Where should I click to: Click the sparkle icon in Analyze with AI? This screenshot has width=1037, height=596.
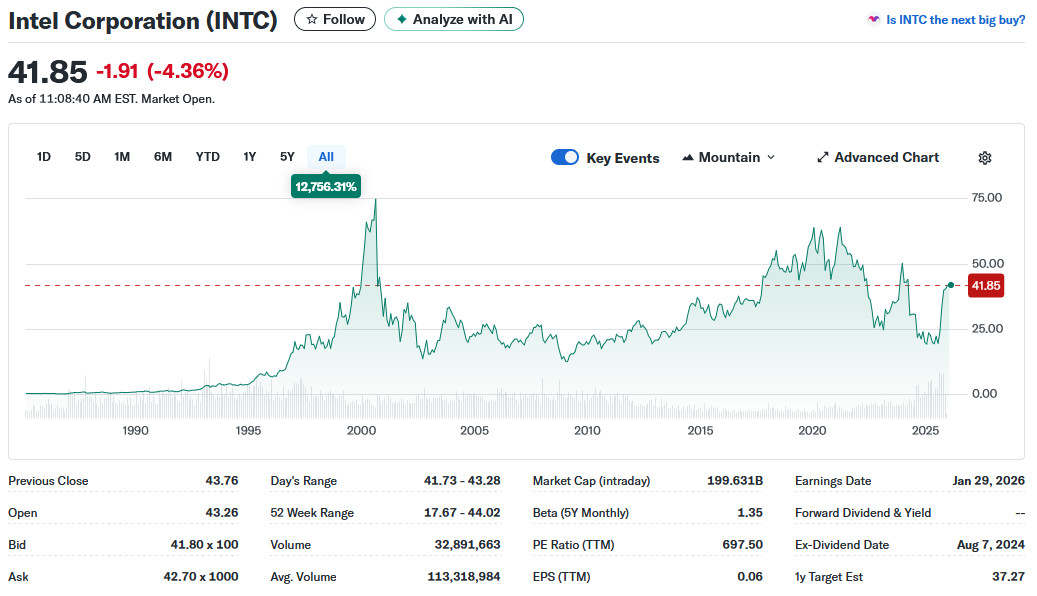[402, 19]
